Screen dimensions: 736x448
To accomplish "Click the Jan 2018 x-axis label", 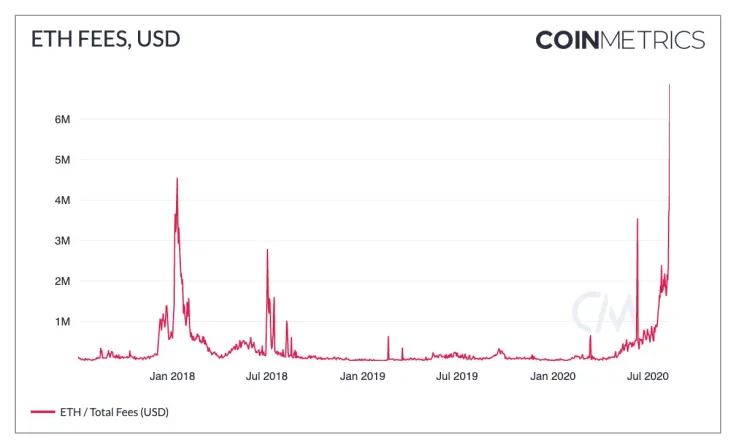I will [x=172, y=376].
